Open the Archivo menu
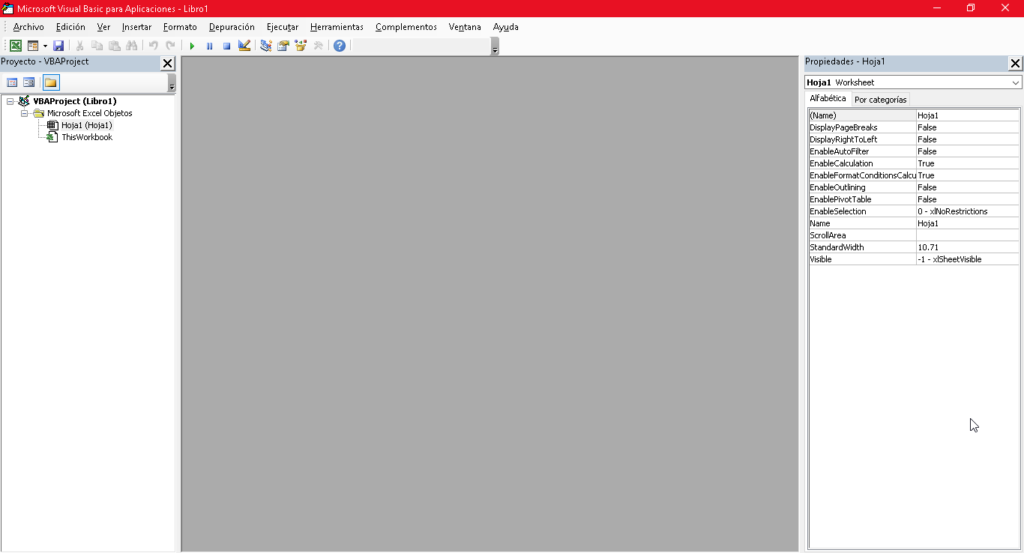This screenshot has height=553, width=1024. click(x=28, y=27)
